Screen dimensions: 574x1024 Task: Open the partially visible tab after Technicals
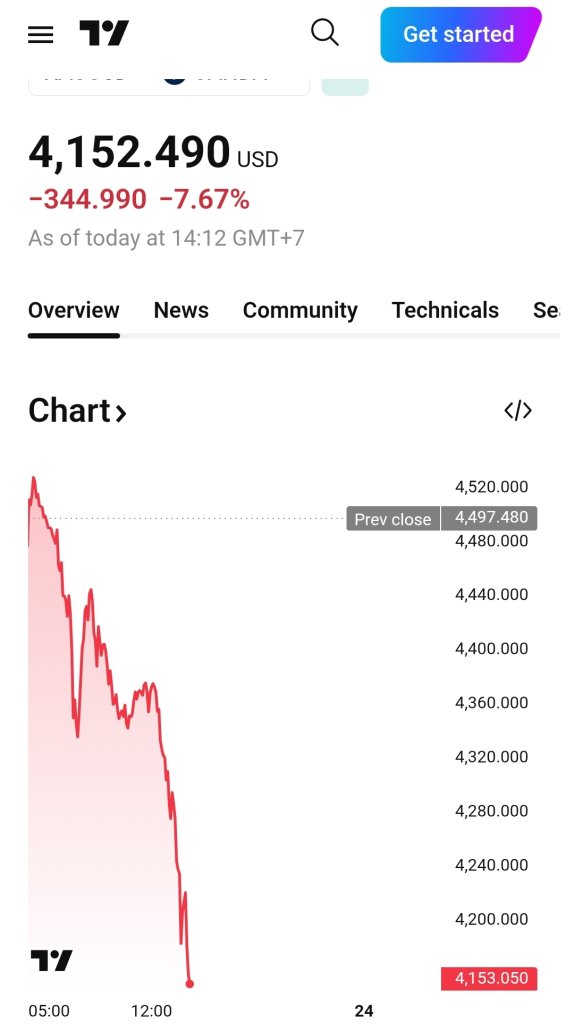[546, 310]
